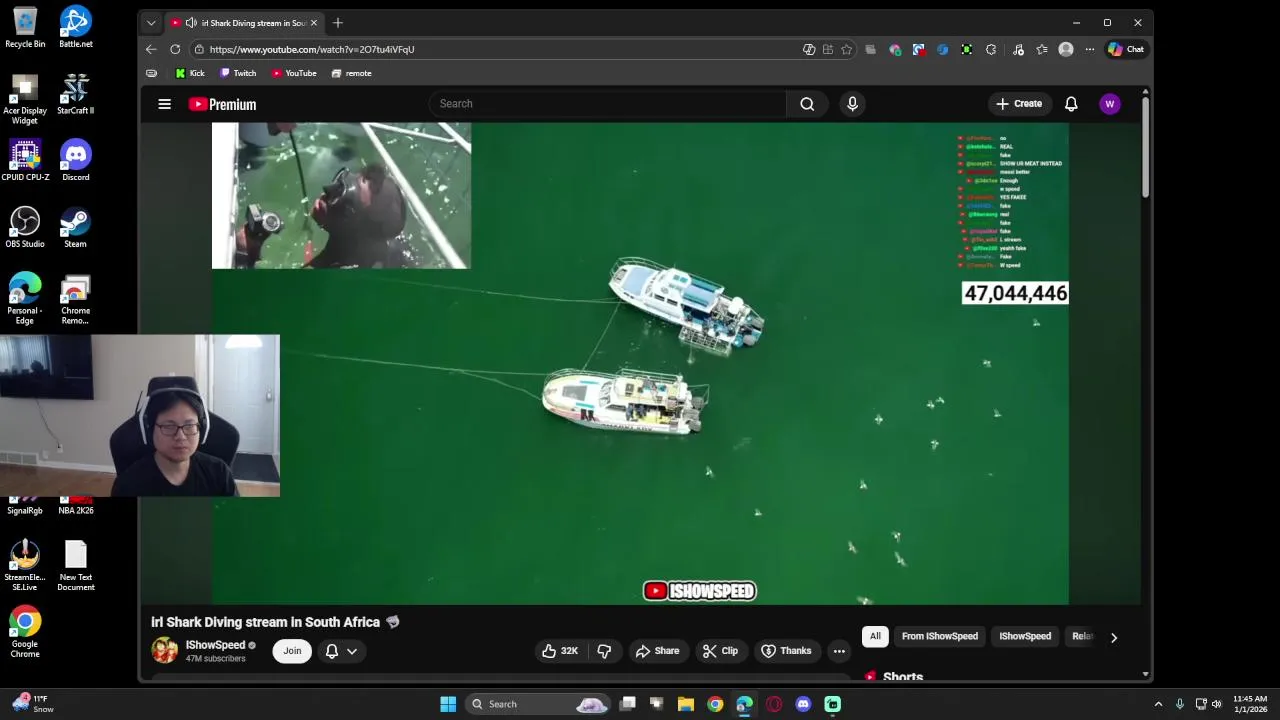Open Steam desktop shortcut
Image resolution: width=1280 pixels, height=720 pixels.
click(x=75, y=228)
